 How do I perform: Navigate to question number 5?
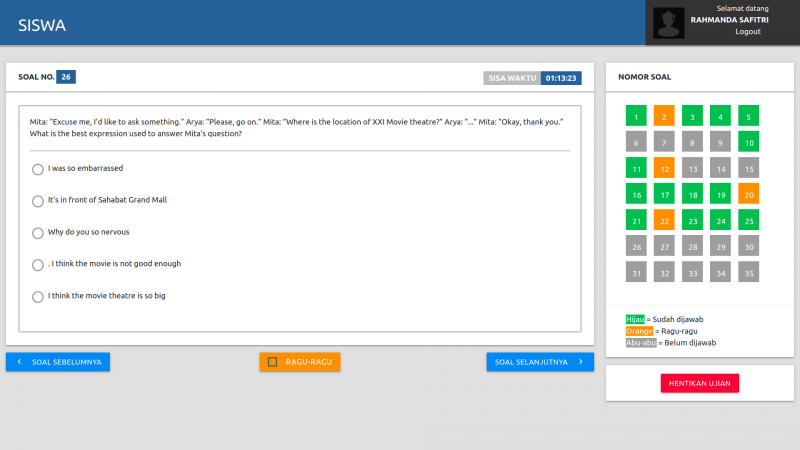pos(748,116)
